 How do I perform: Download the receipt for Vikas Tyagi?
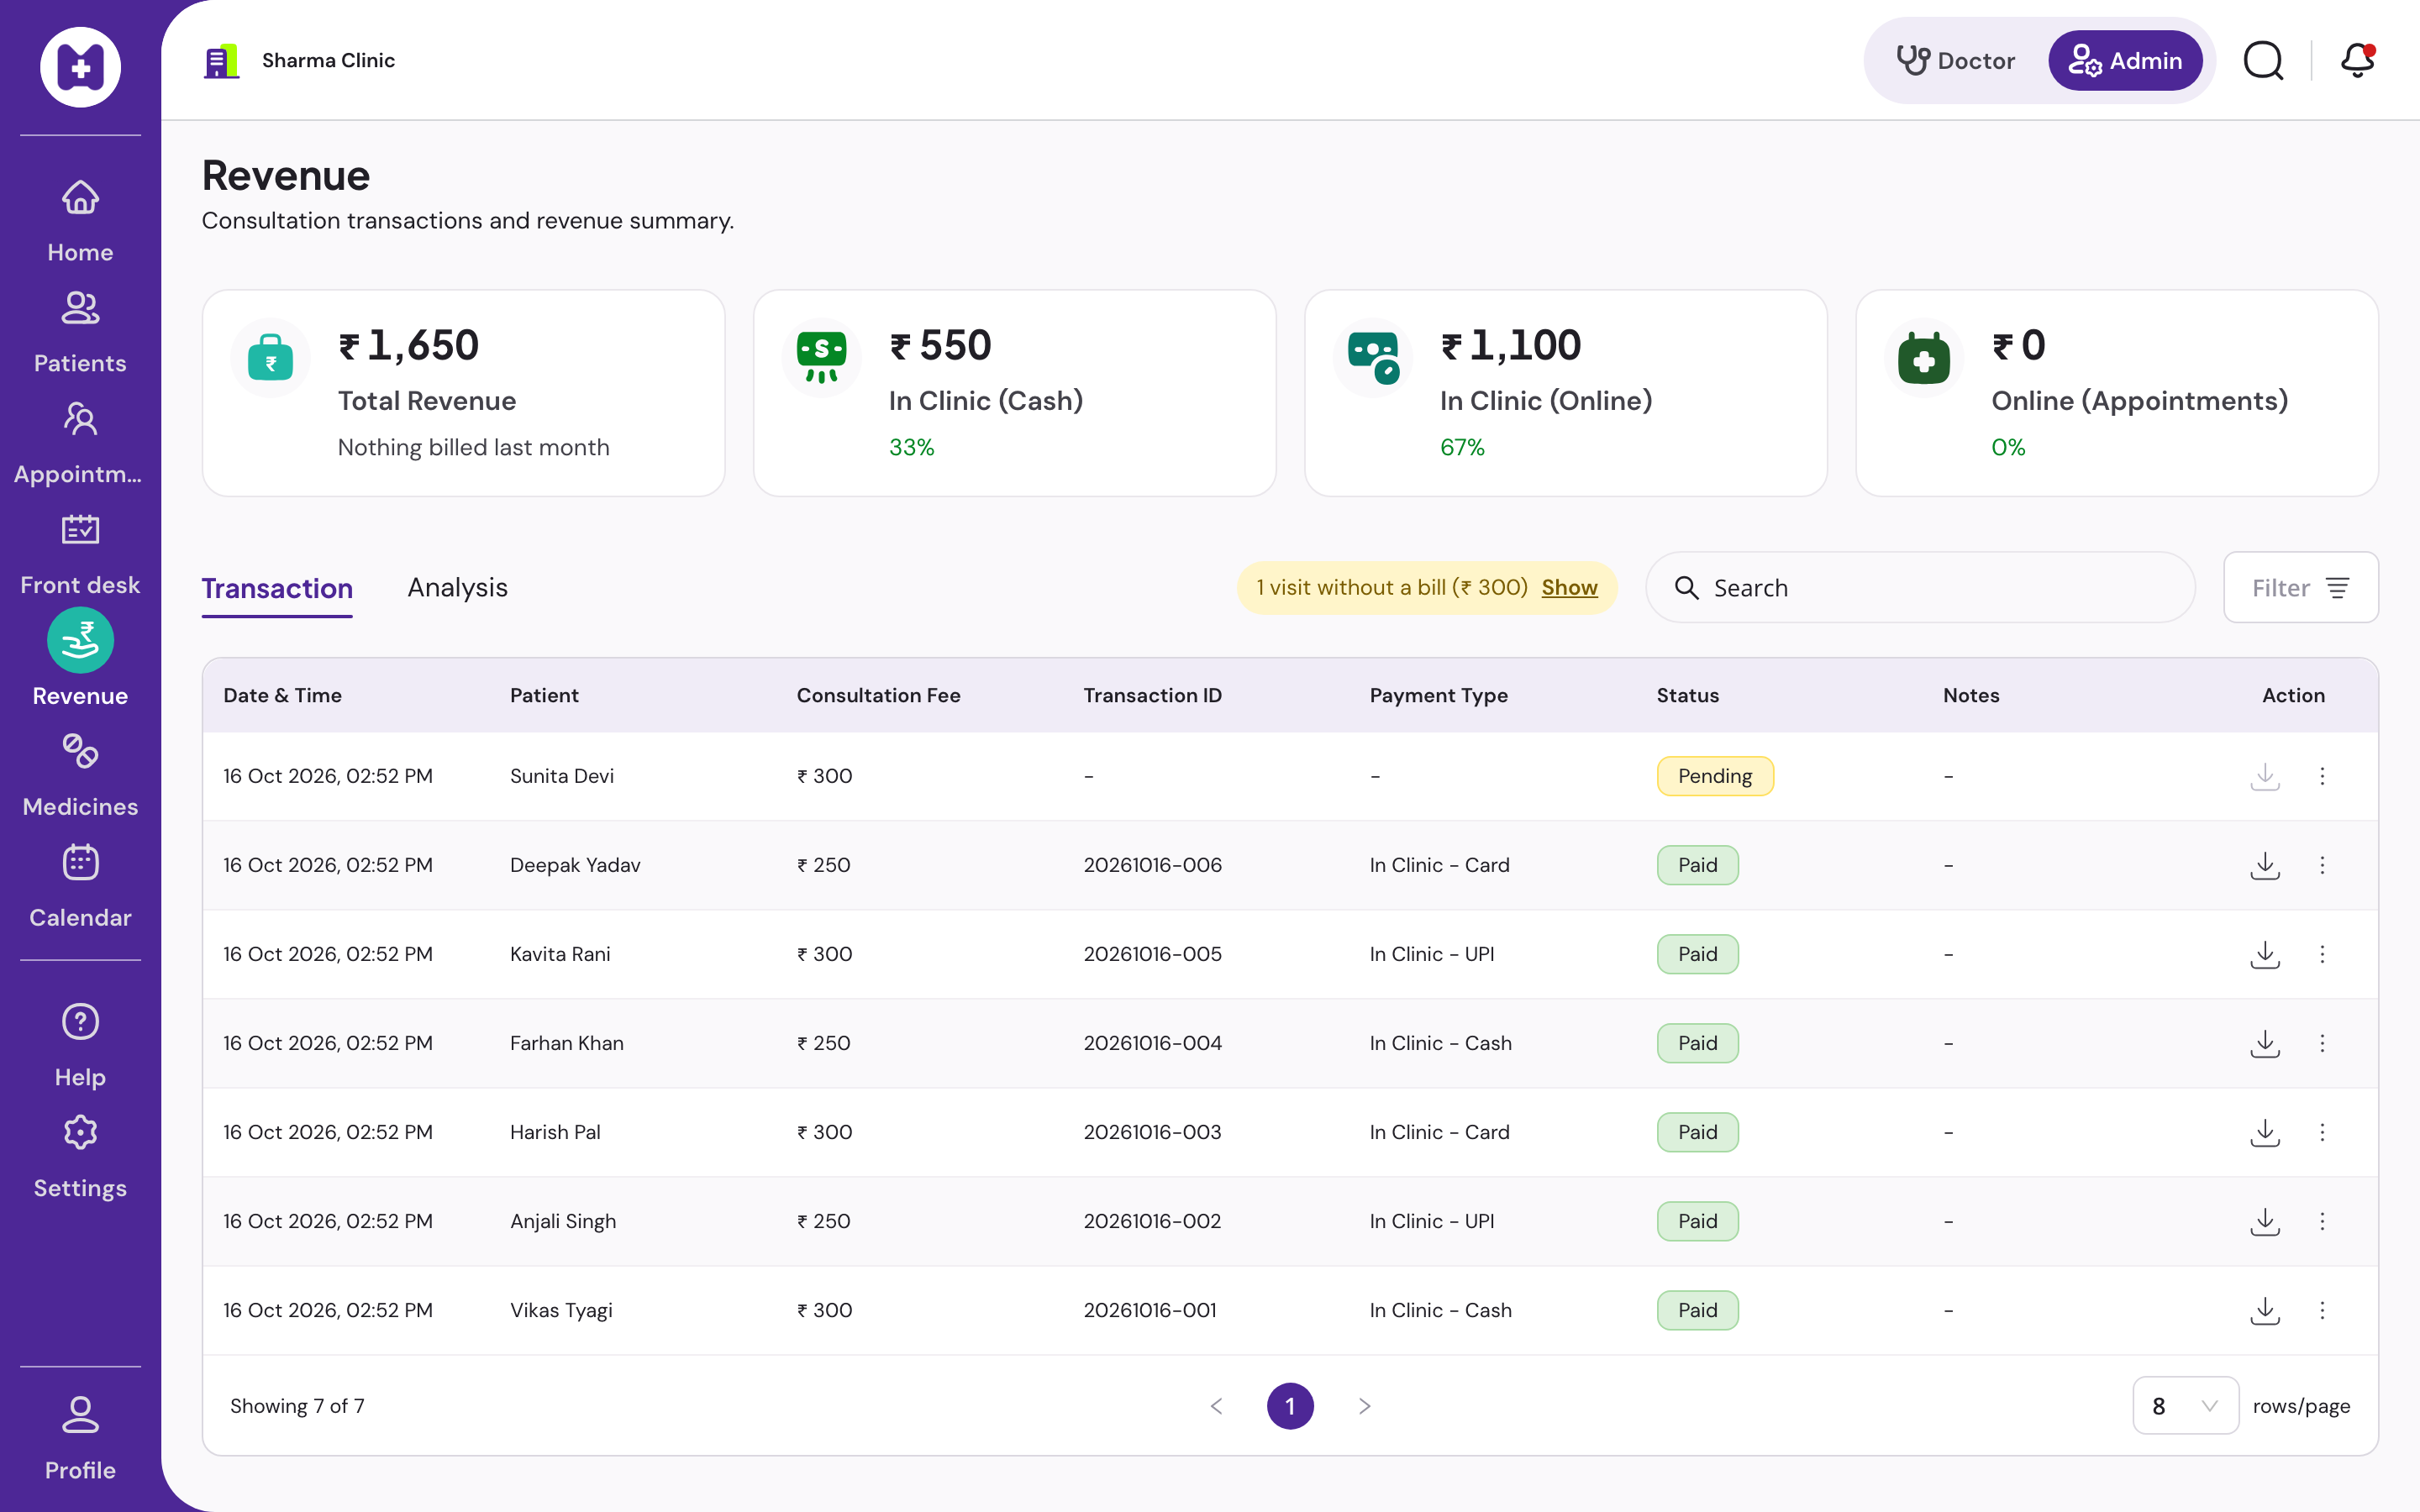point(2265,1310)
